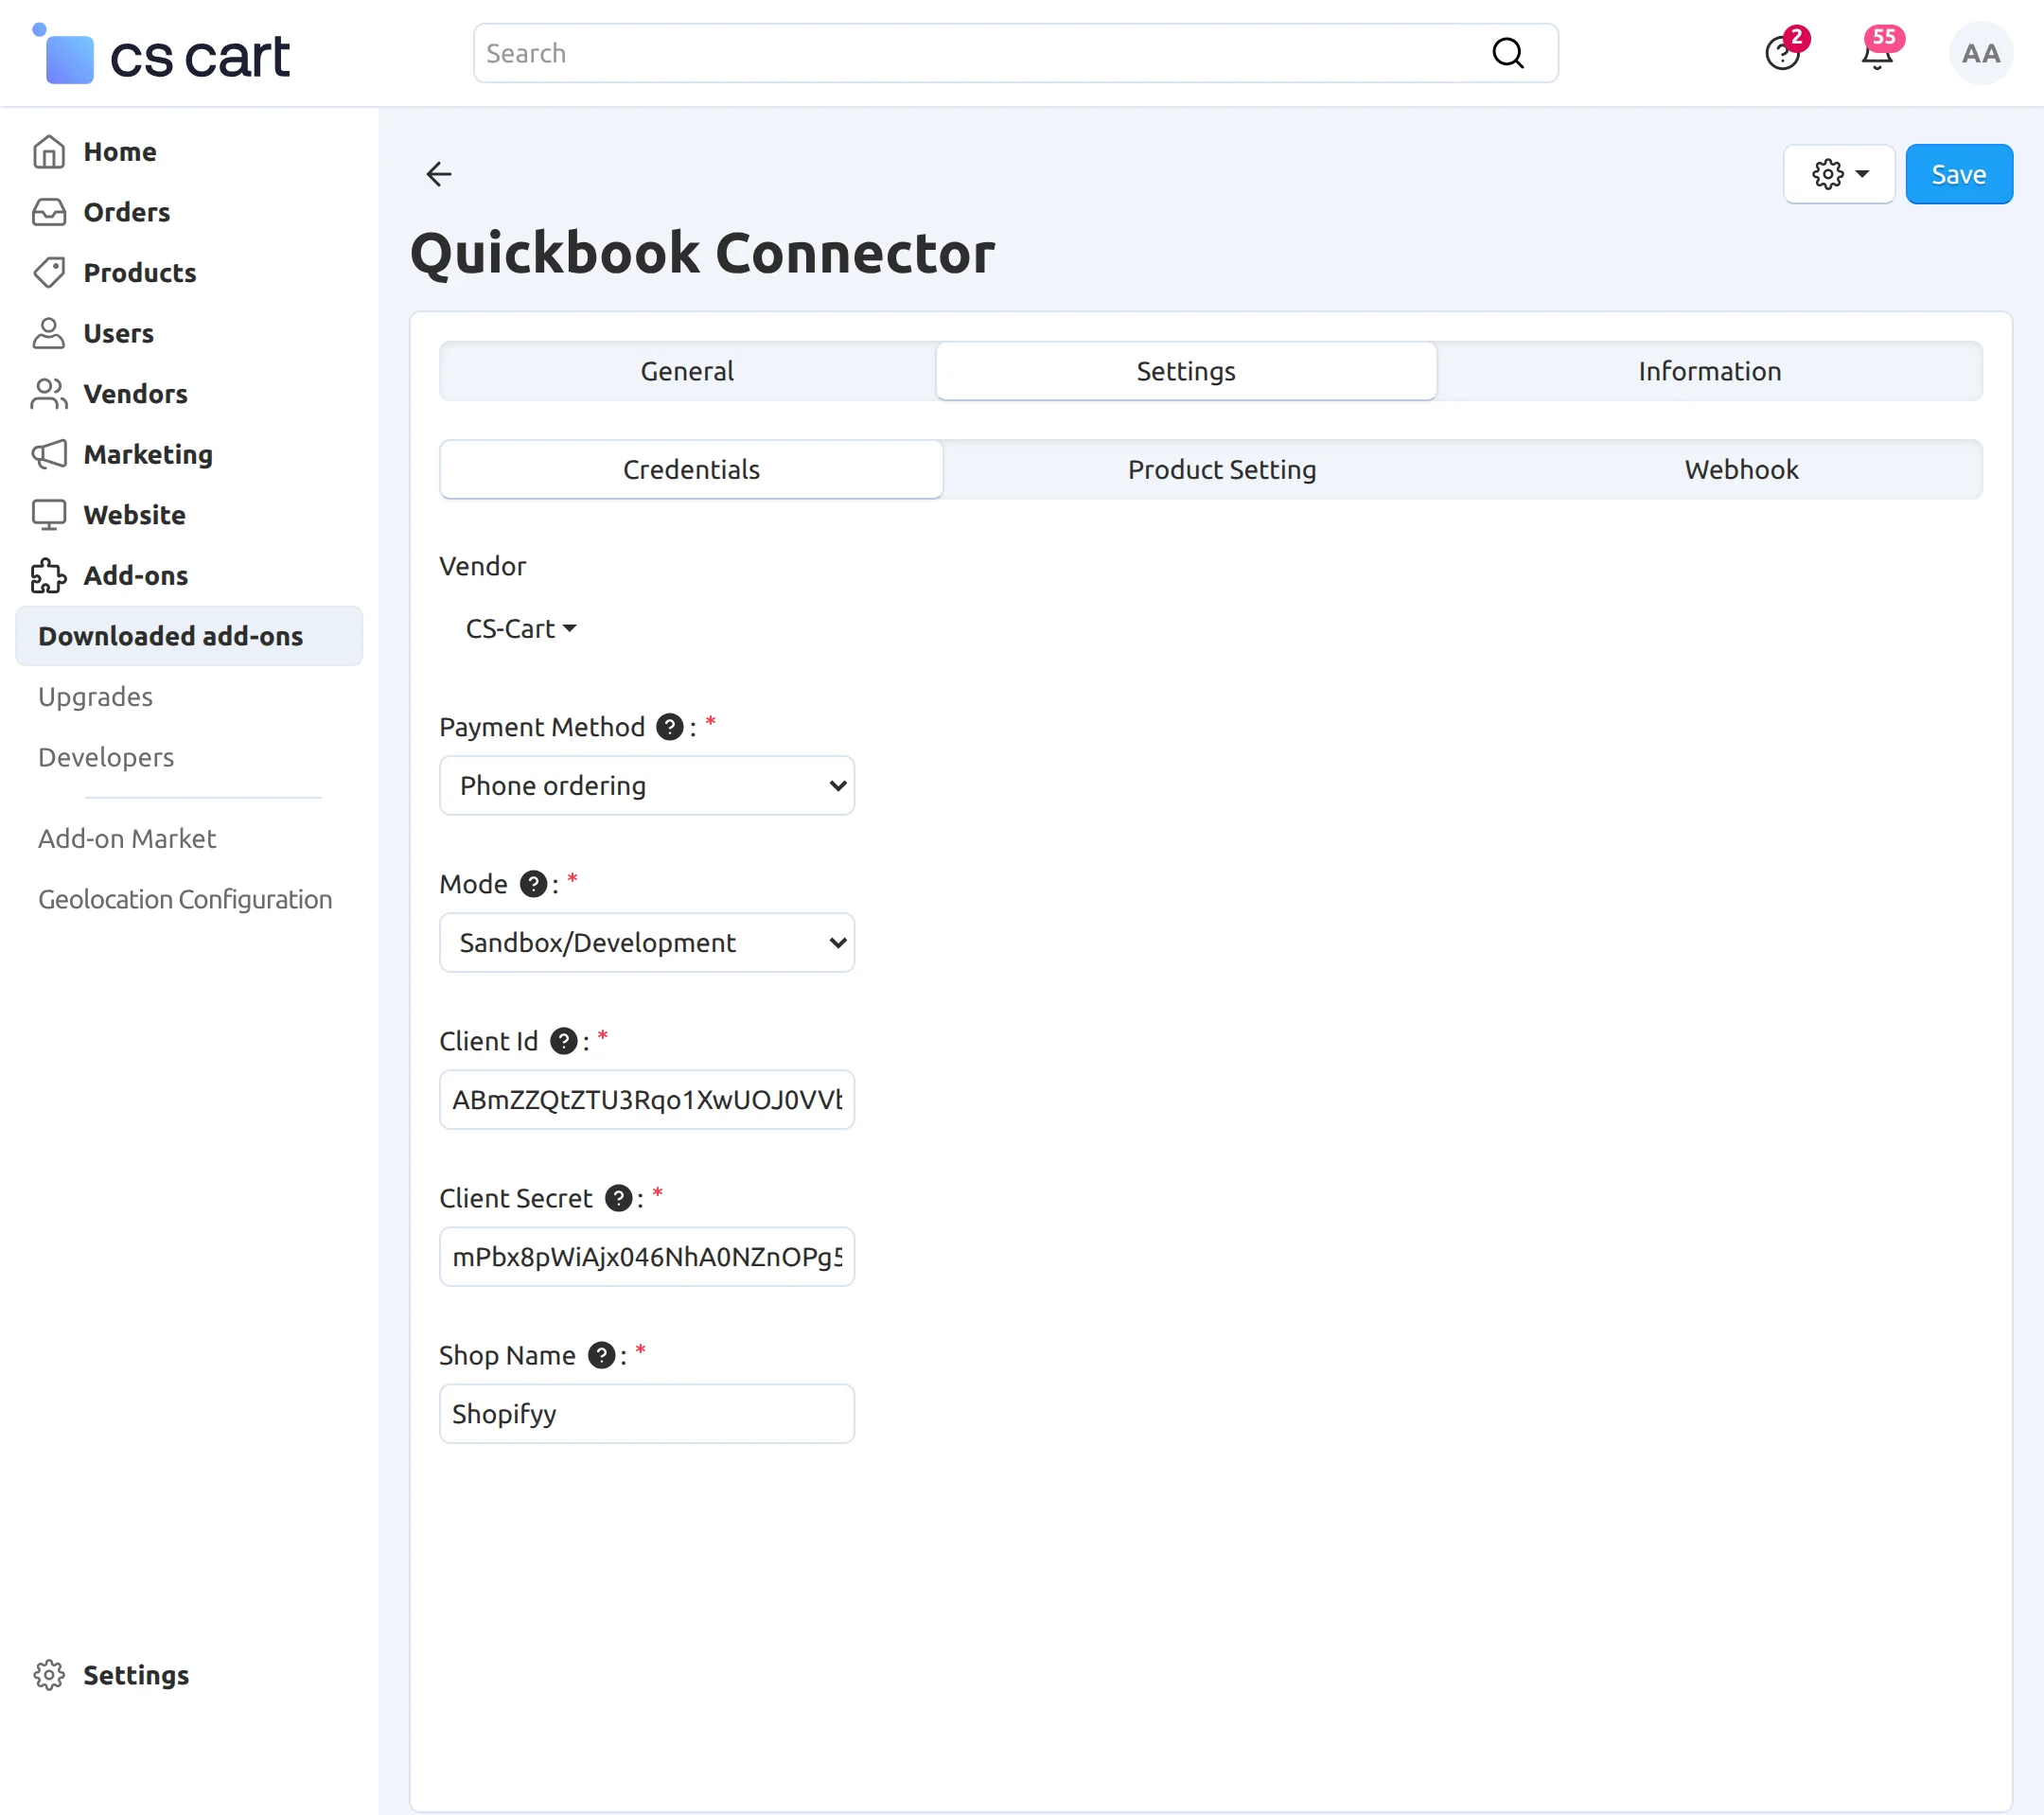Image resolution: width=2044 pixels, height=1815 pixels.
Task: Click the Marketing megaphone icon
Action: tap(47, 454)
